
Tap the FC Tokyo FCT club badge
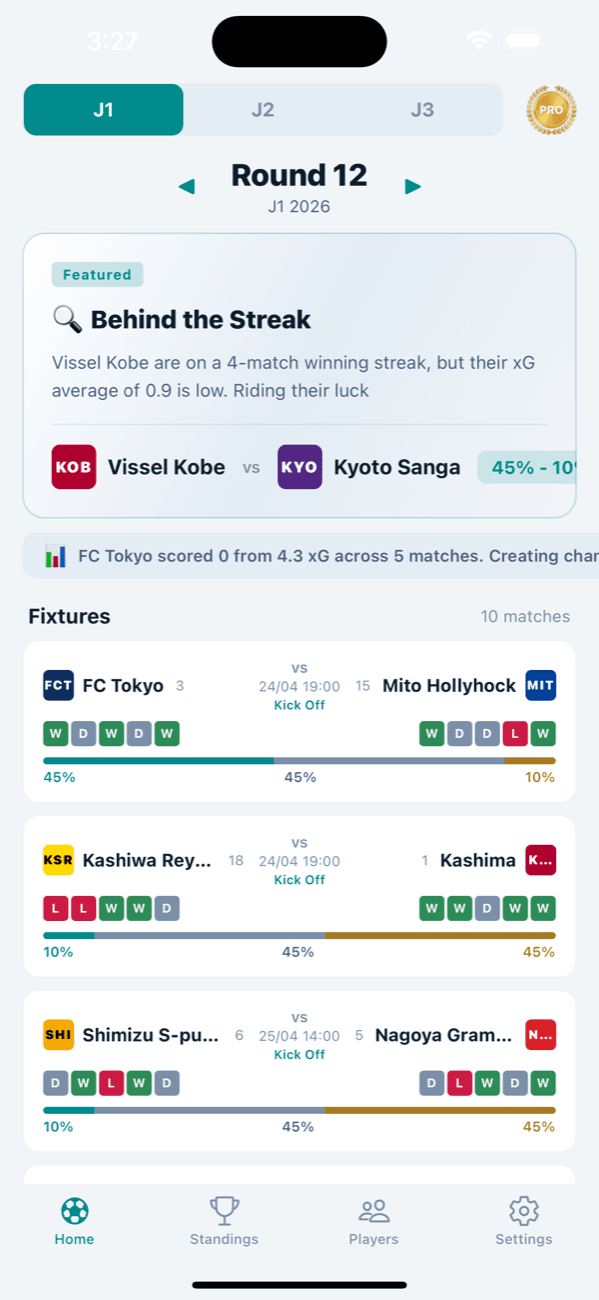coord(58,685)
